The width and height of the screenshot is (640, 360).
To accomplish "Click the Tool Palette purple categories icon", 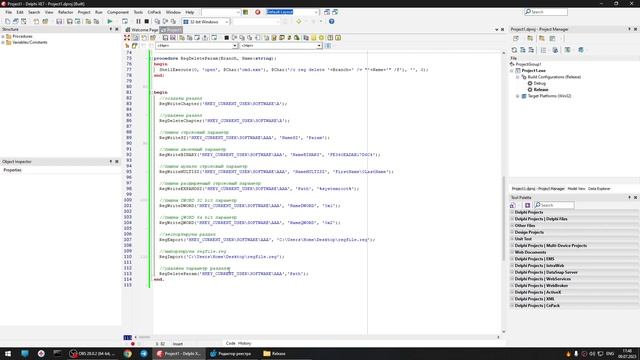I will pos(527,205).
